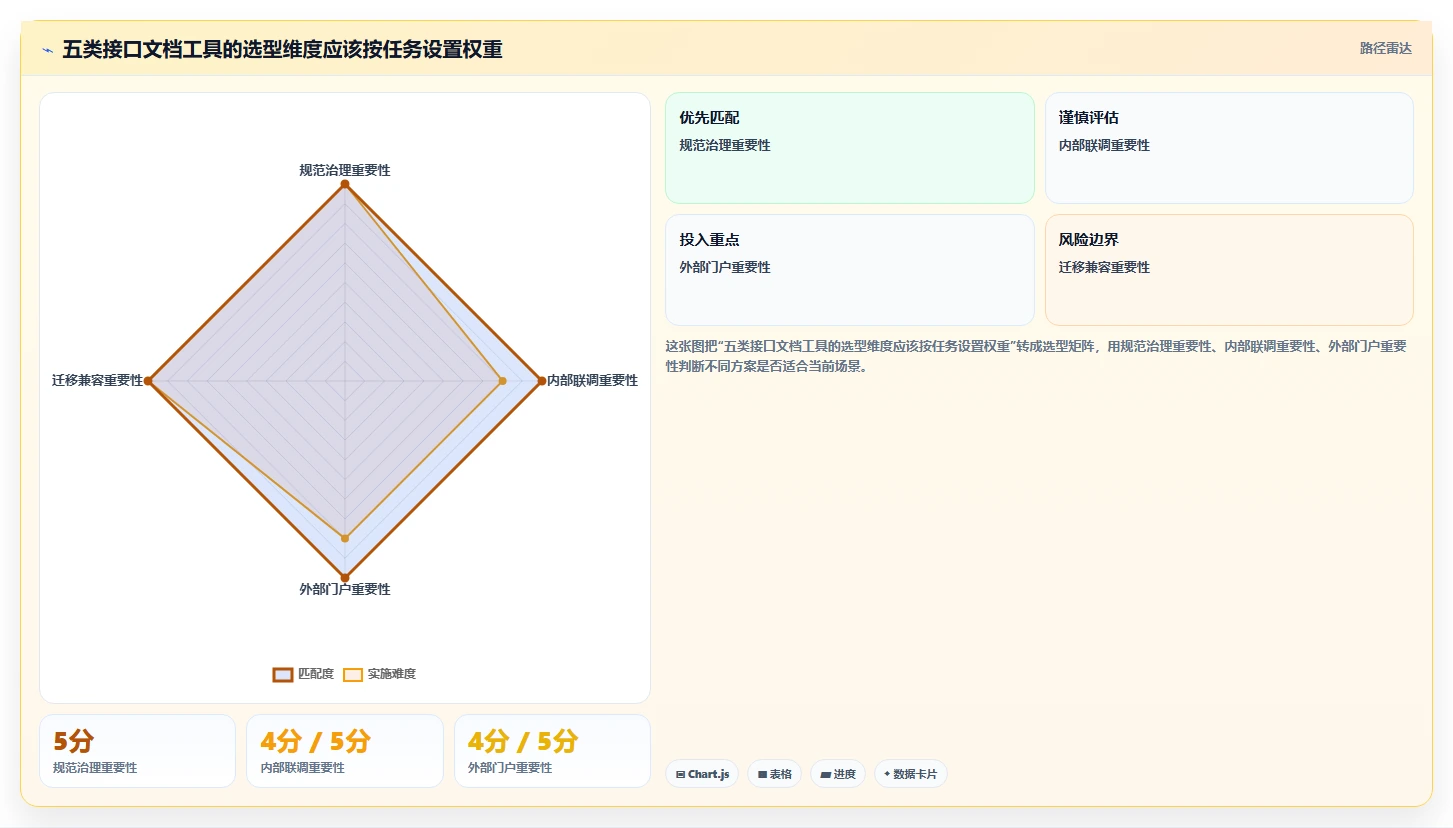This screenshot has height=828, width=1453.
Task: Click the 内部联调重要性 radar axis label
Action: tap(592, 380)
